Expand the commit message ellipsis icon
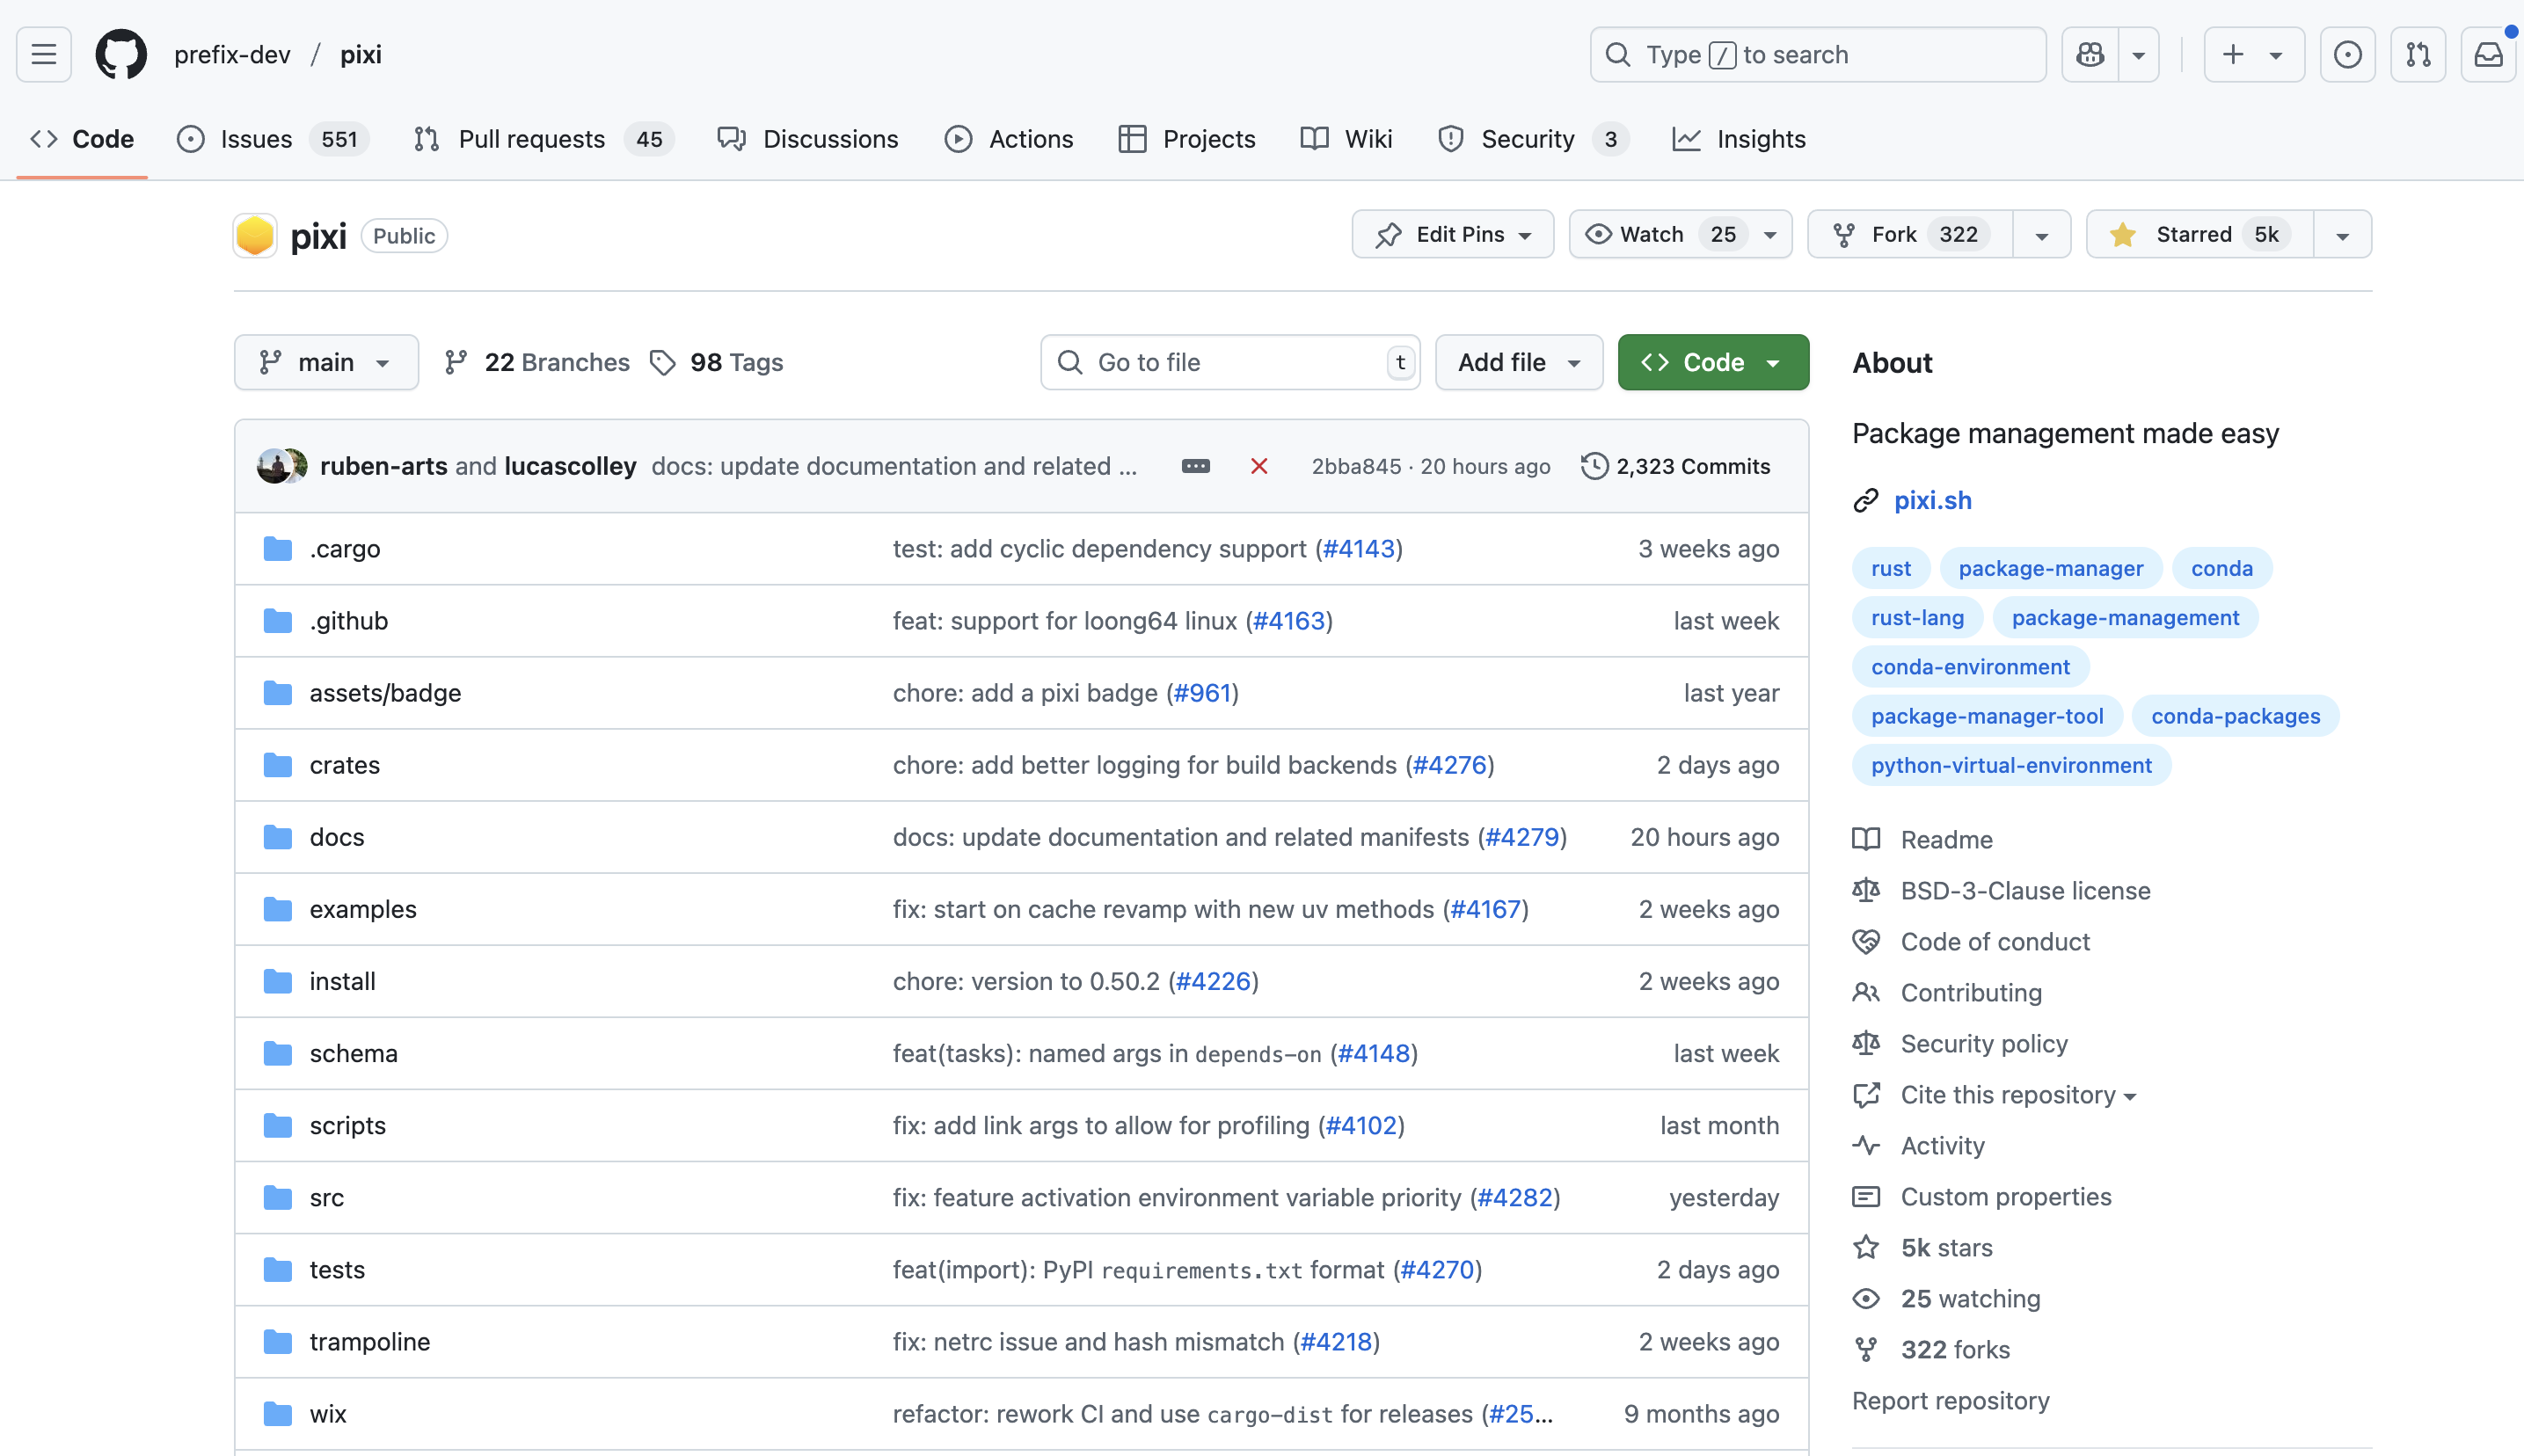 [1195, 466]
